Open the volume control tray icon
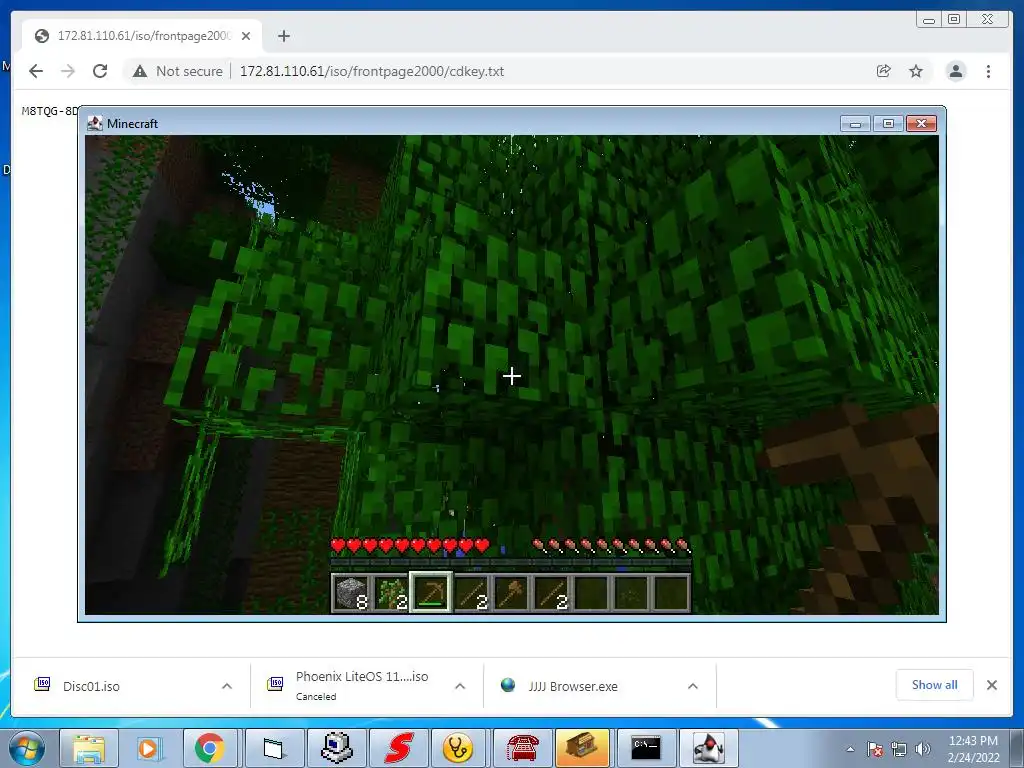1024x768 pixels. [923, 749]
